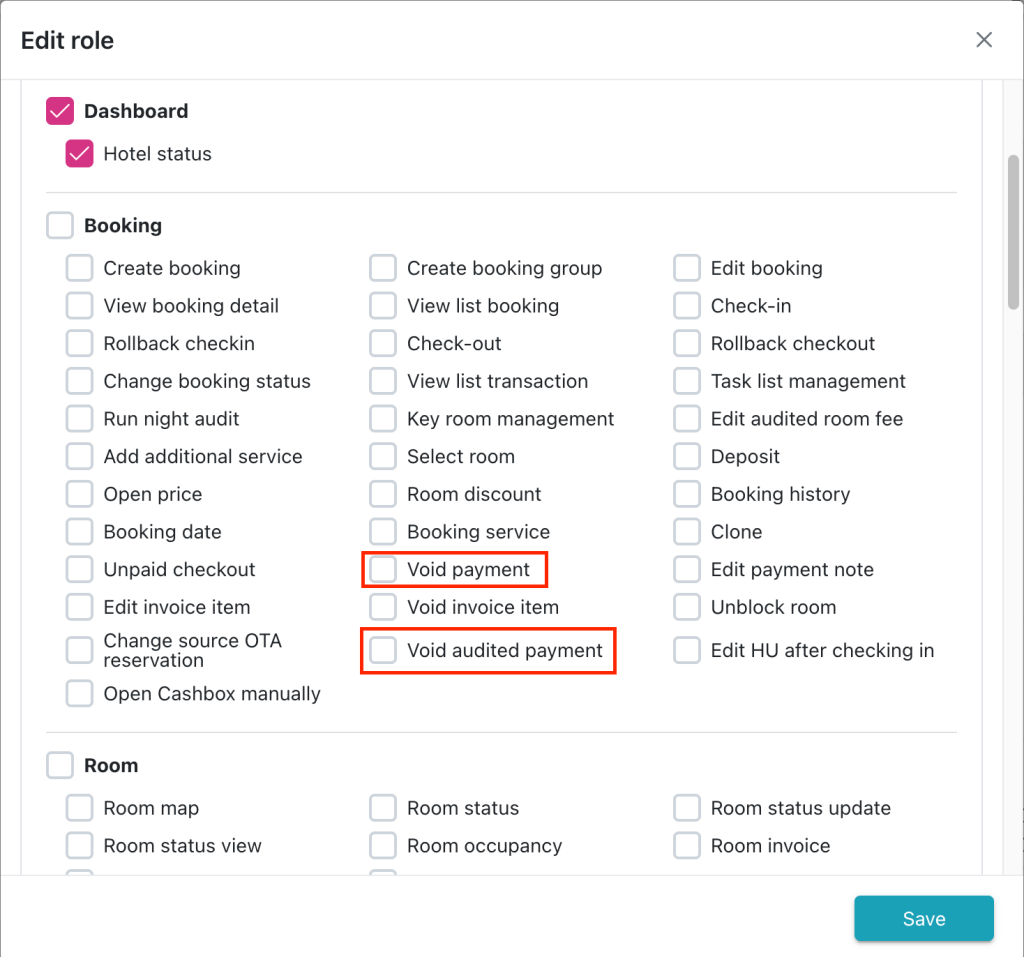Check the Room group checkbox

pyautogui.click(x=60, y=766)
